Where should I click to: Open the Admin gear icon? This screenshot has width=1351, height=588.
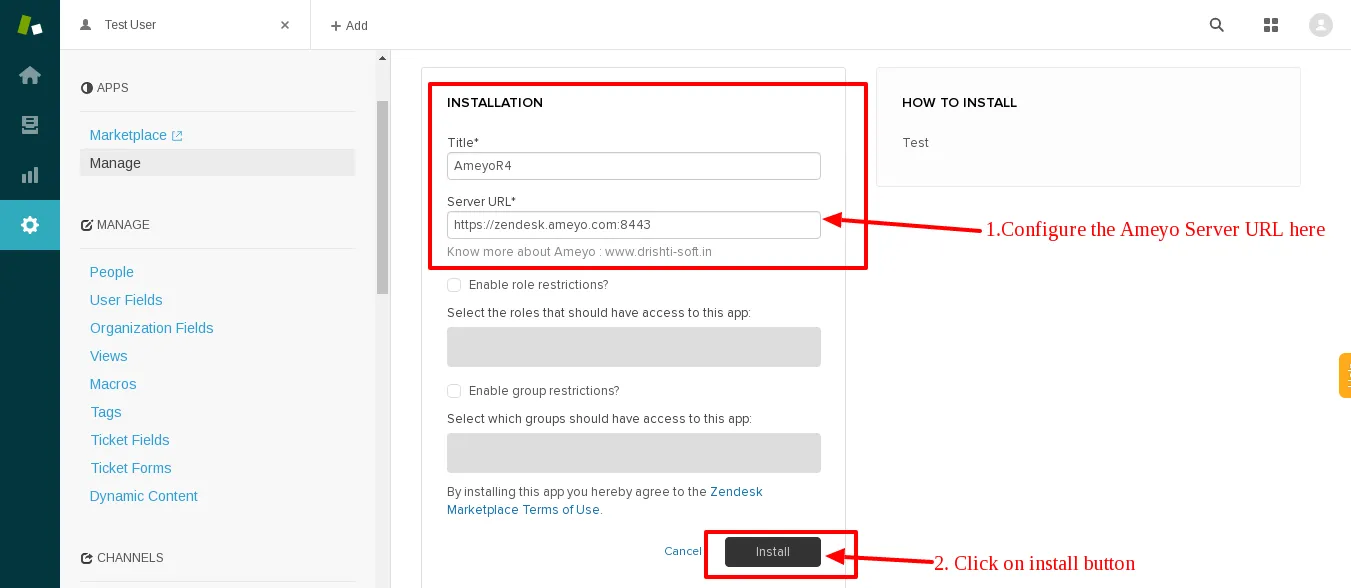point(30,225)
